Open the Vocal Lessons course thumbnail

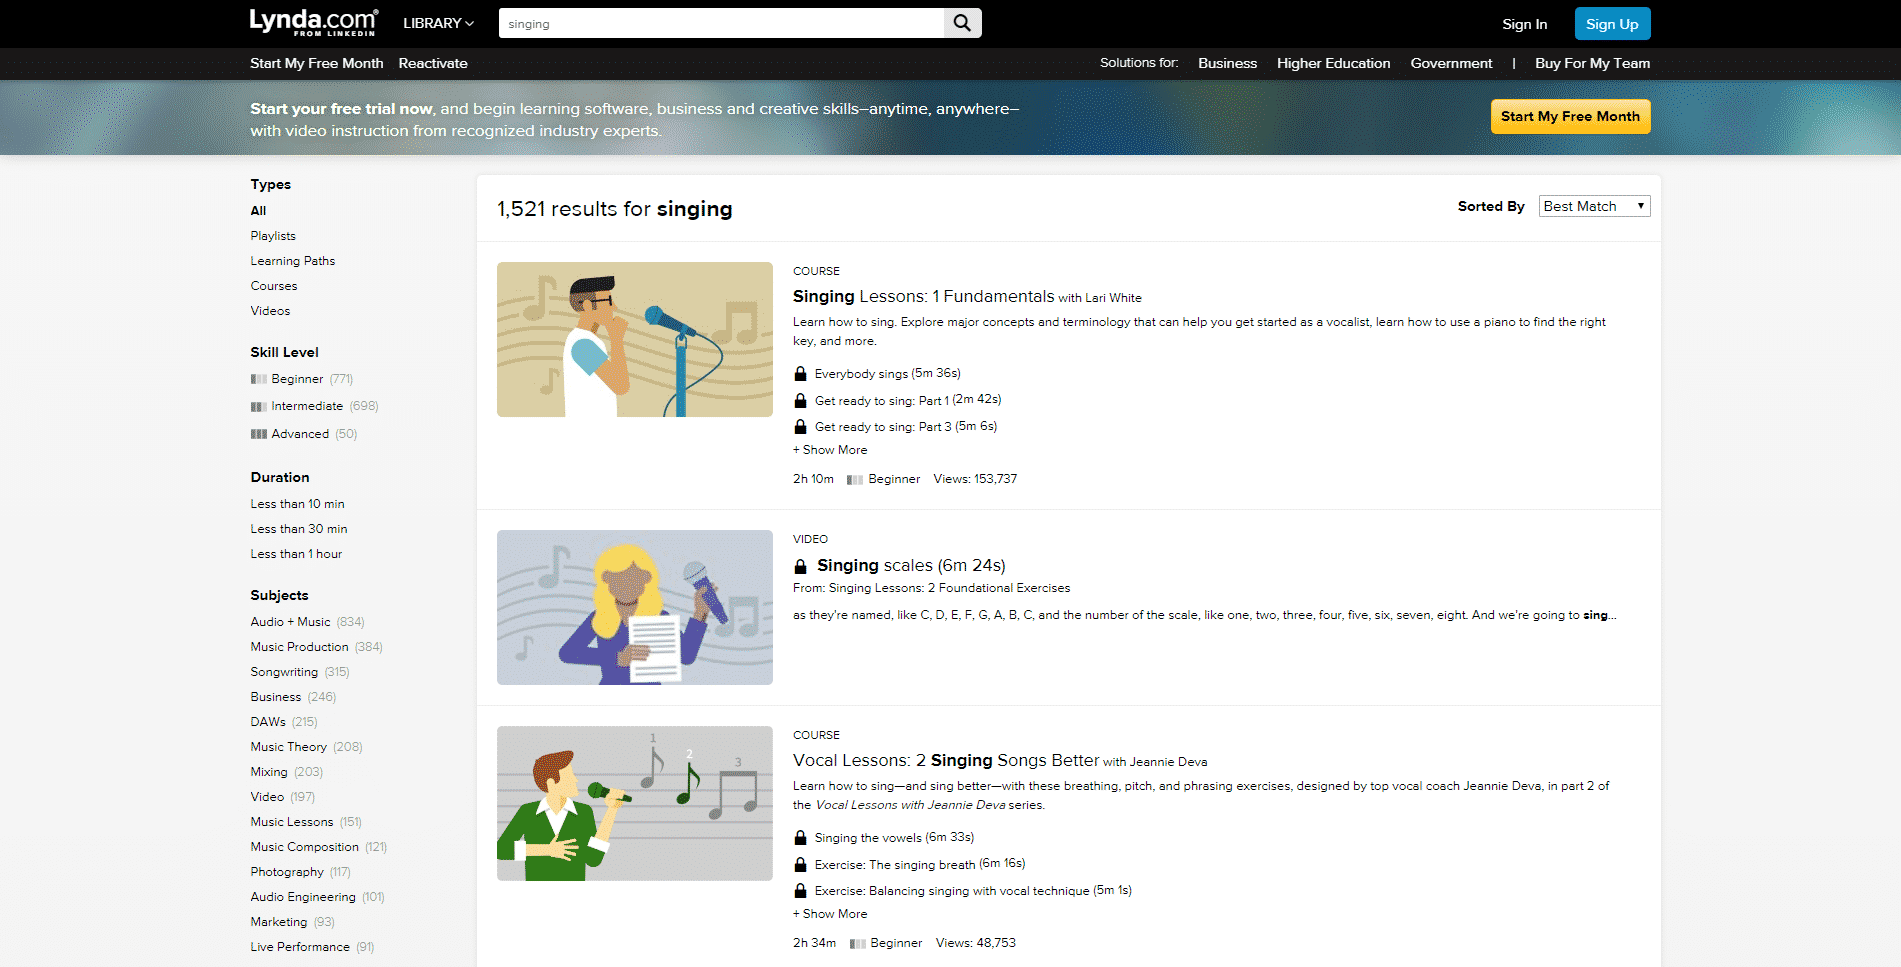pos(634,803)
